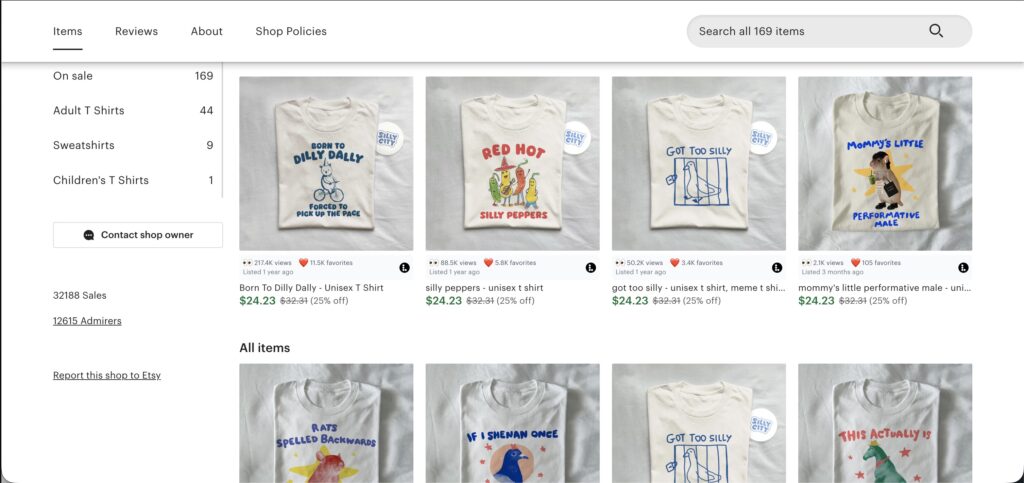Viewport: 1024px width, 483px height.
Task: Click the search magnifier icon
Action: click(936, 31)
